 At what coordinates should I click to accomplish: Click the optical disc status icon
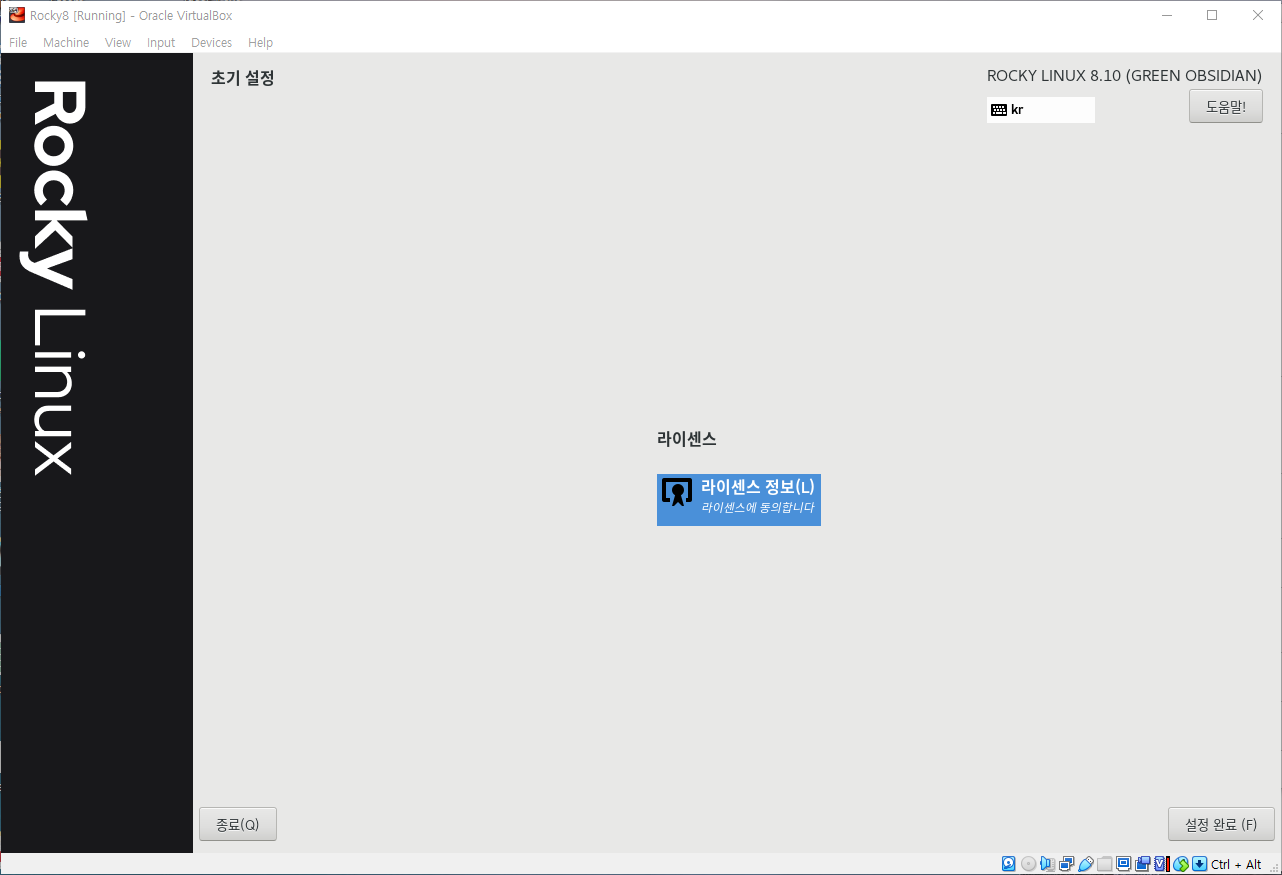(x=1028, y=864)
